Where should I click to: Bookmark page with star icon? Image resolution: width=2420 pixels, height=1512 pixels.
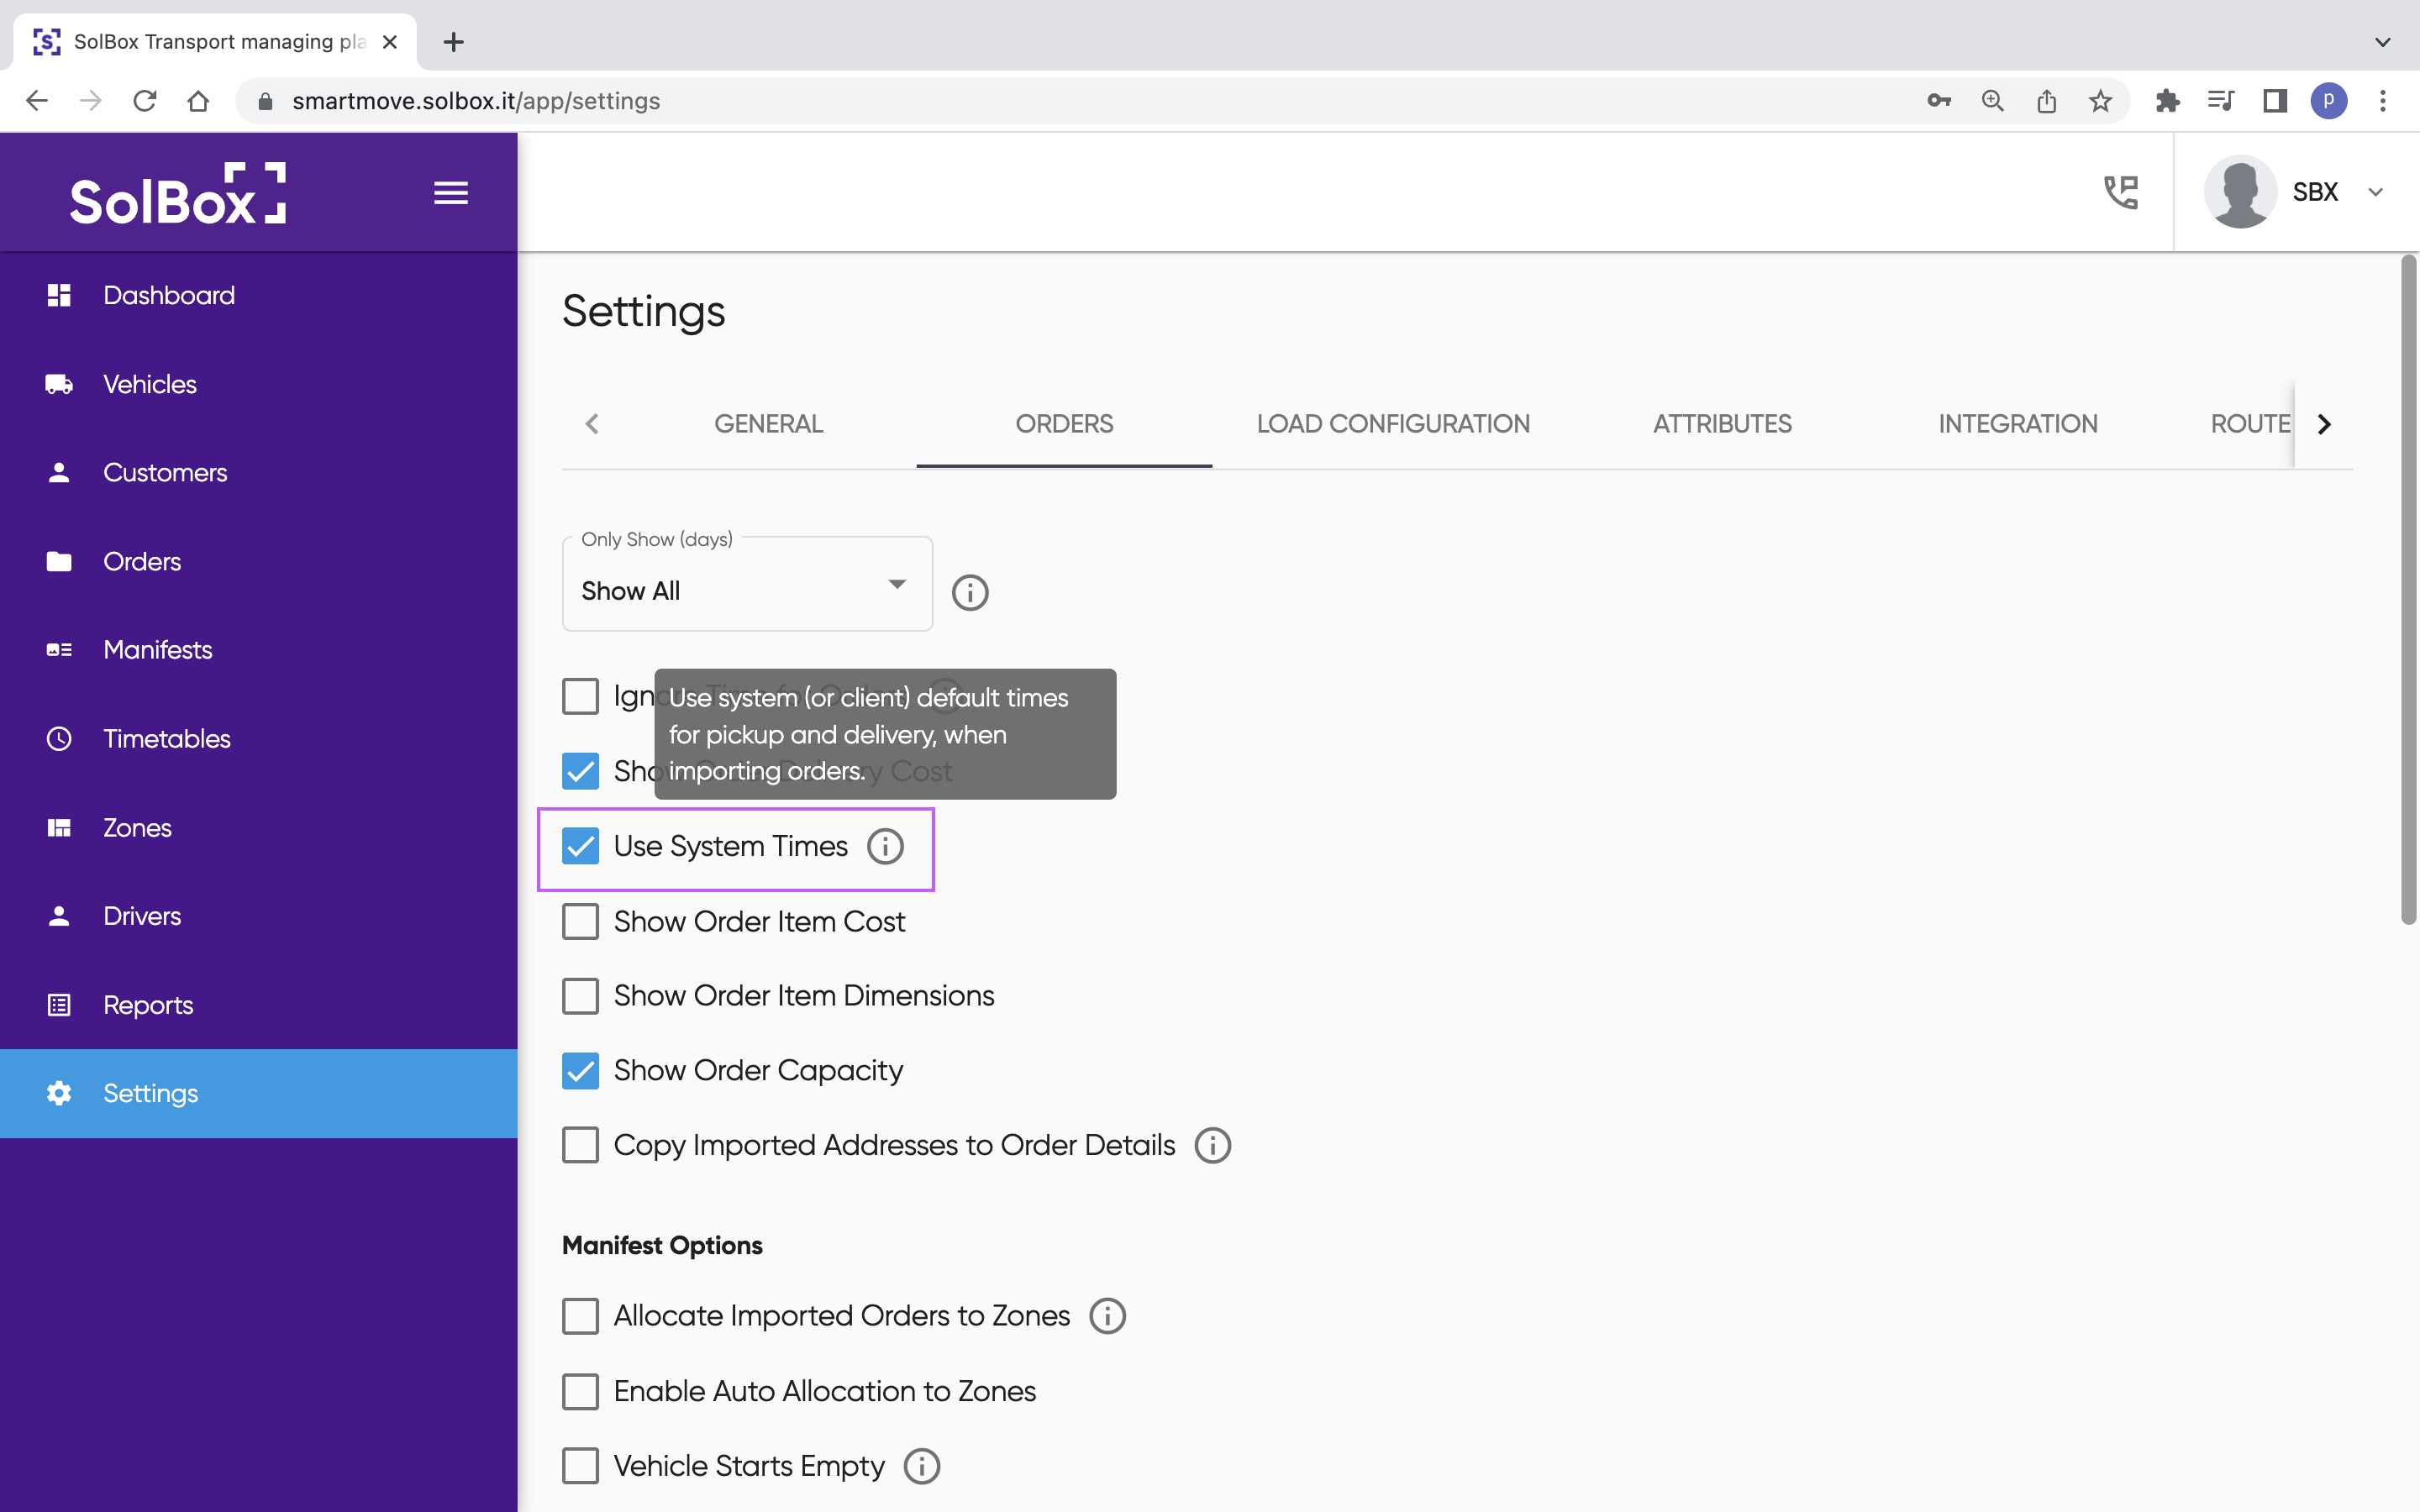point(2100,101)
